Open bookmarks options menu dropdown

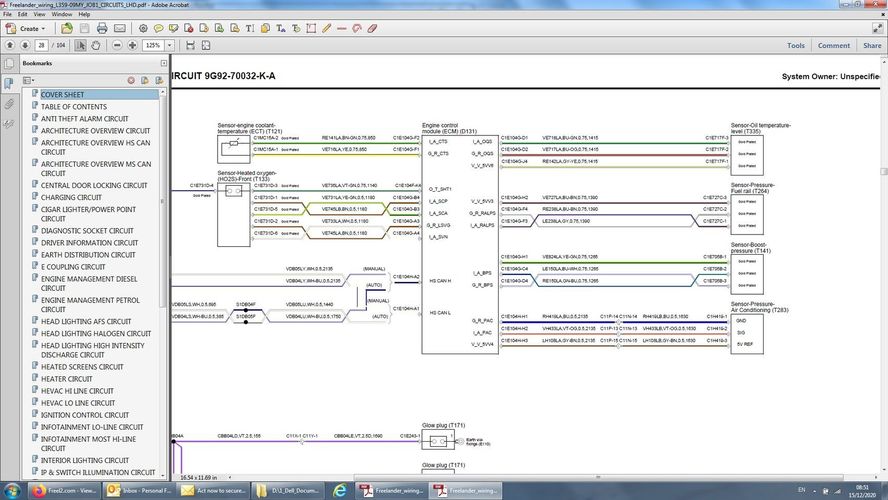coord(29,80)
